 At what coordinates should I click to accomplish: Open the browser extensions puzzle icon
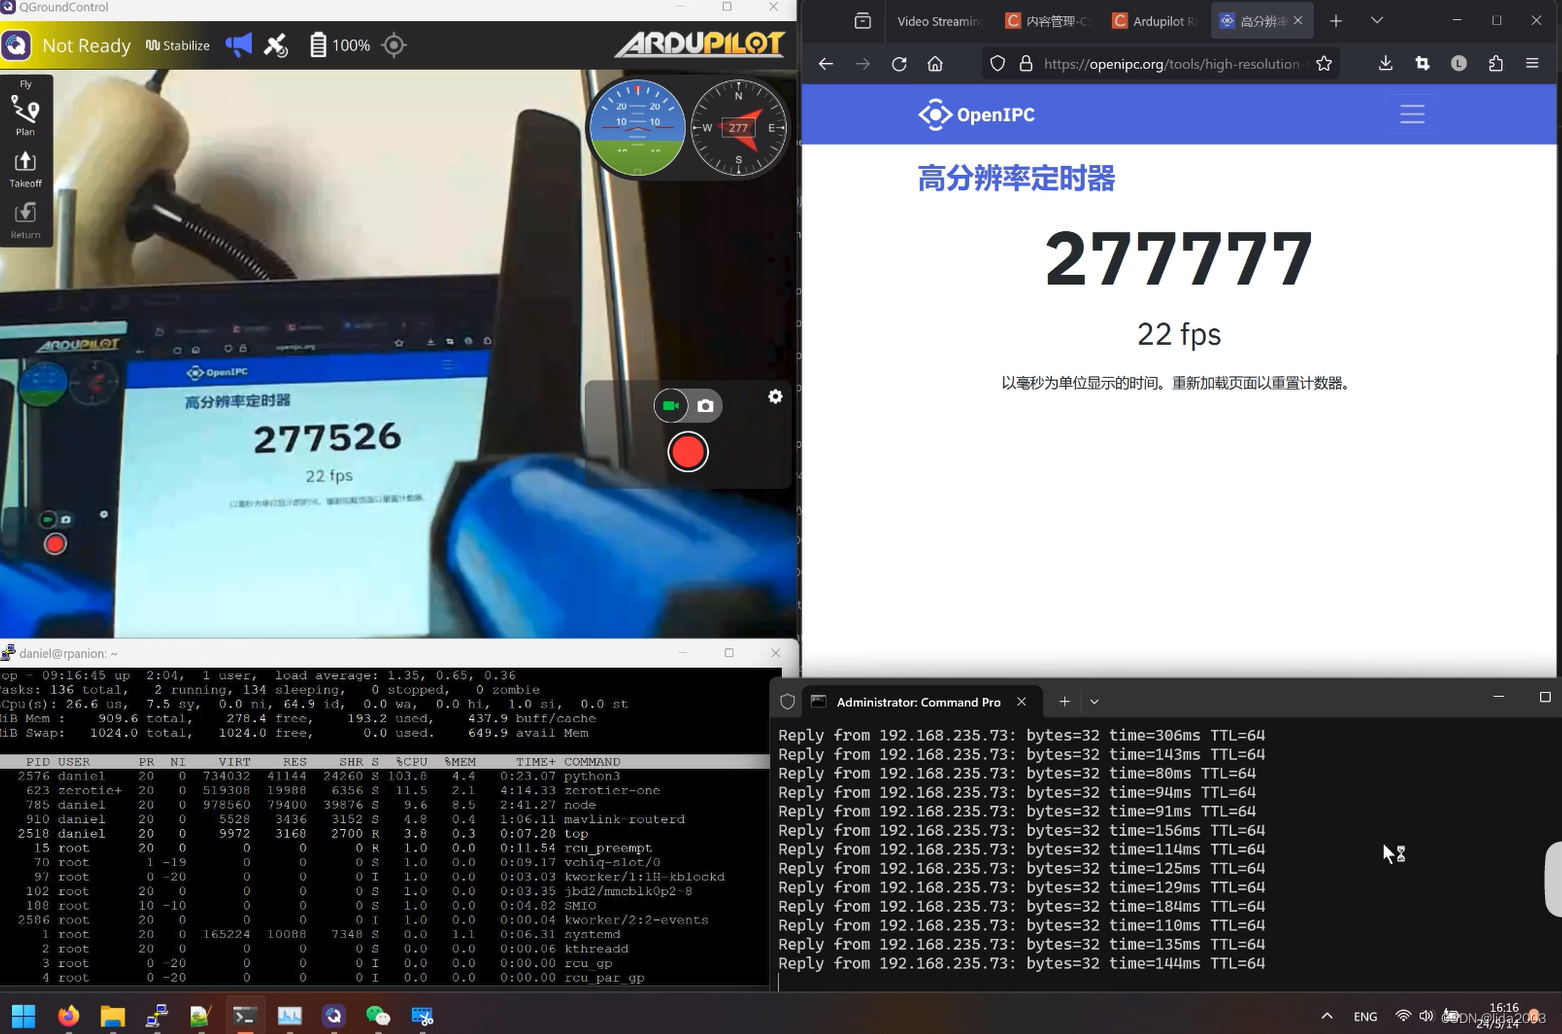[x=1496, y=64]
